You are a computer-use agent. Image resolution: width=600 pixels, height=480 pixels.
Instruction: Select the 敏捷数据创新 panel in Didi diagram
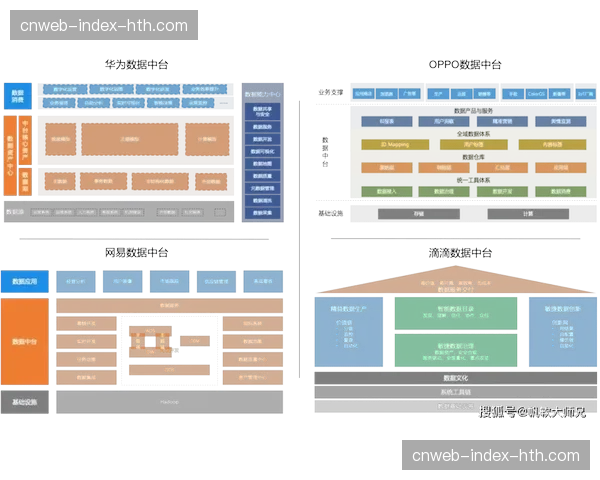(562, 332)
